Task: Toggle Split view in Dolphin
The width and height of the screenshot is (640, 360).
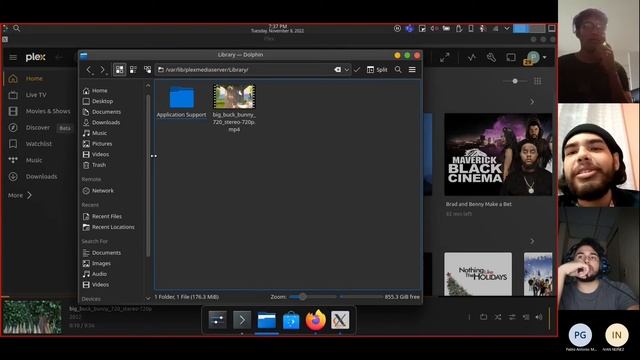Action: click(377, 70)
